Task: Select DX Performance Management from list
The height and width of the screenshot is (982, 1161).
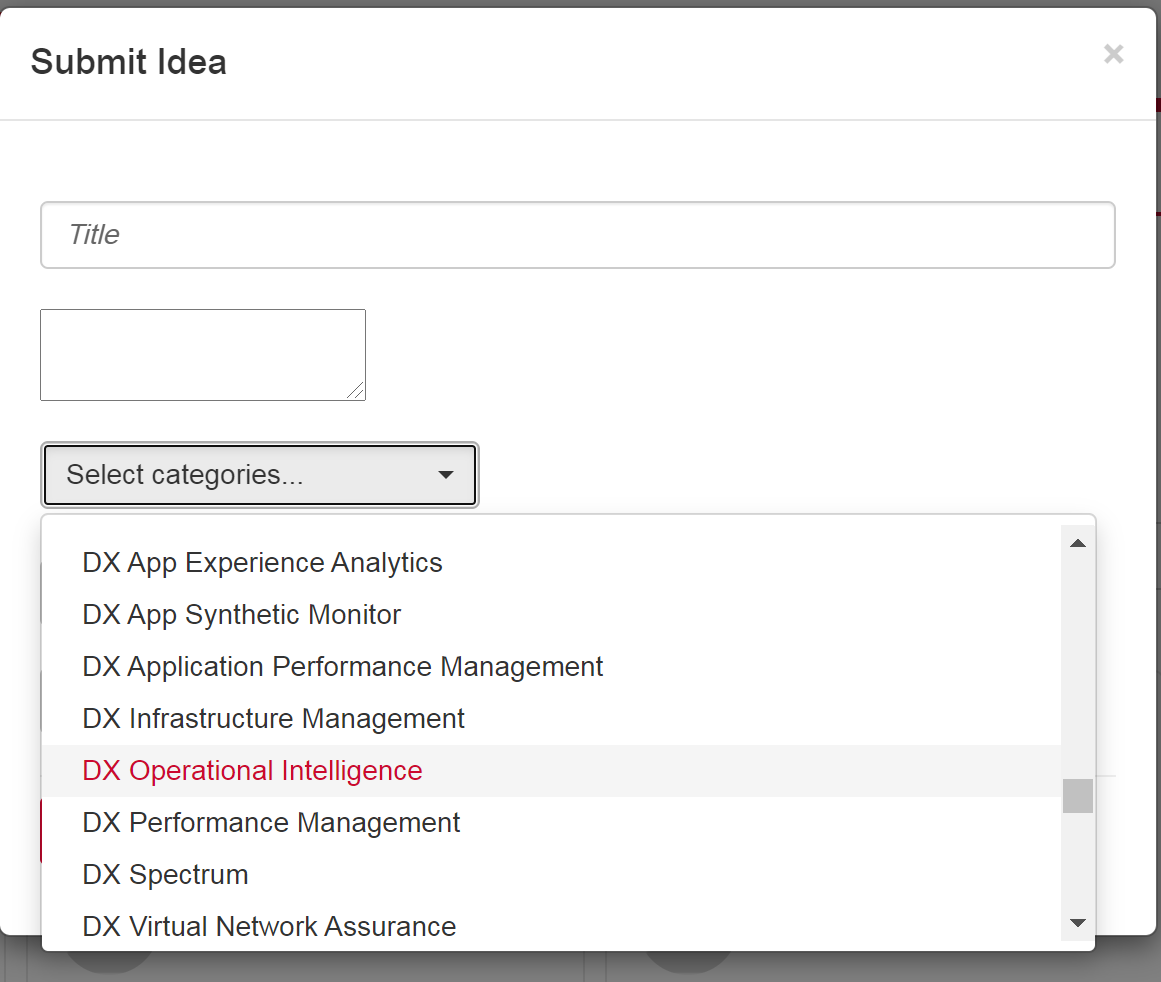Action: 271,823
